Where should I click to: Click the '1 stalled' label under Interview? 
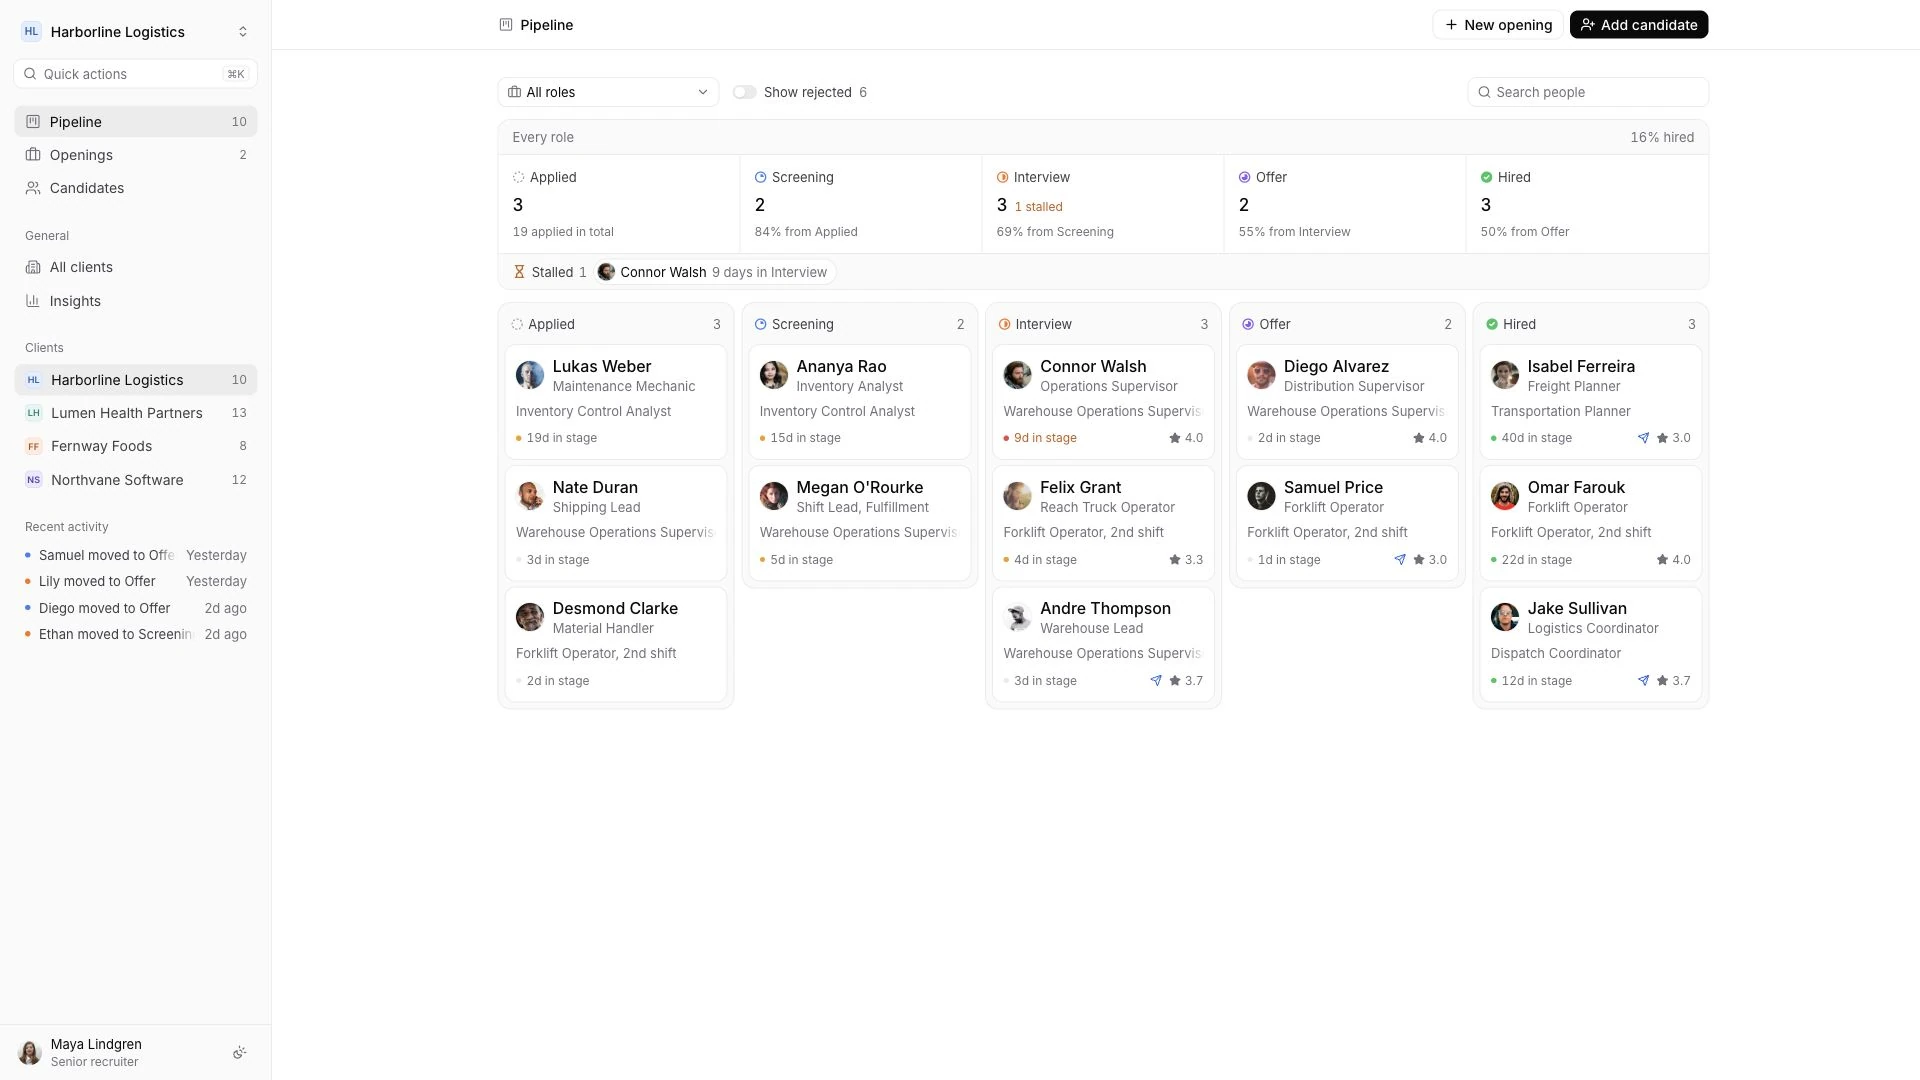pos(1039,207)
